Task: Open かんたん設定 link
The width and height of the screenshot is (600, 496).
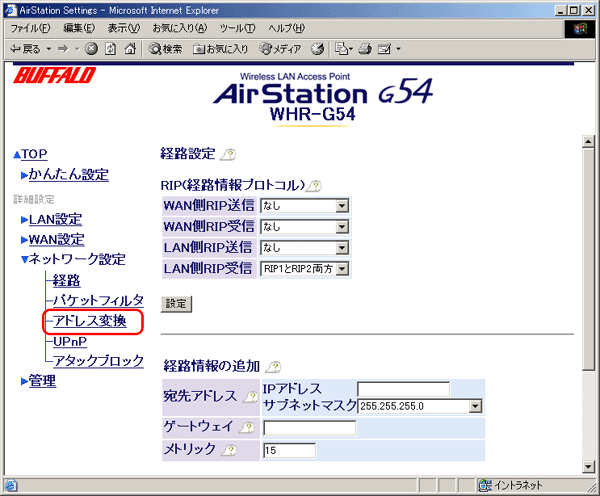Action: (68, 175)
